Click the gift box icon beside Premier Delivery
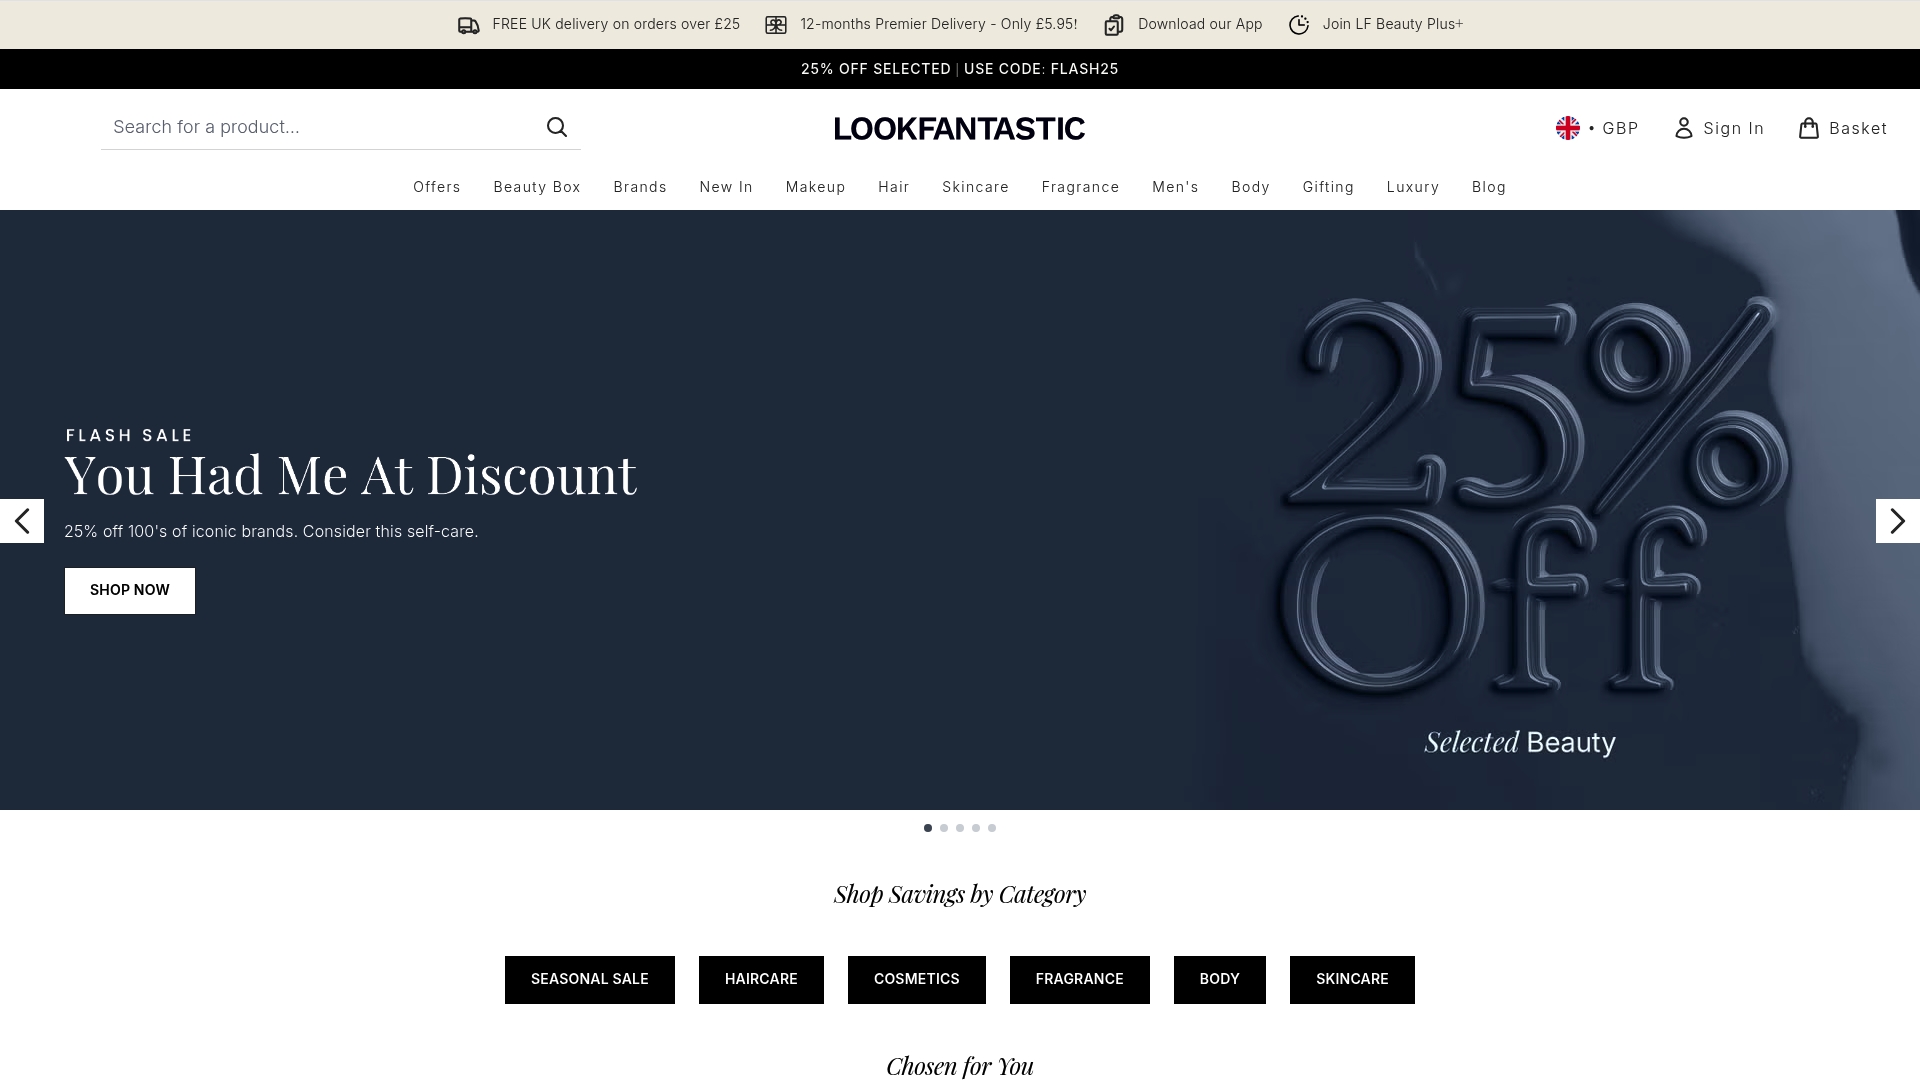 click(776, 24)
